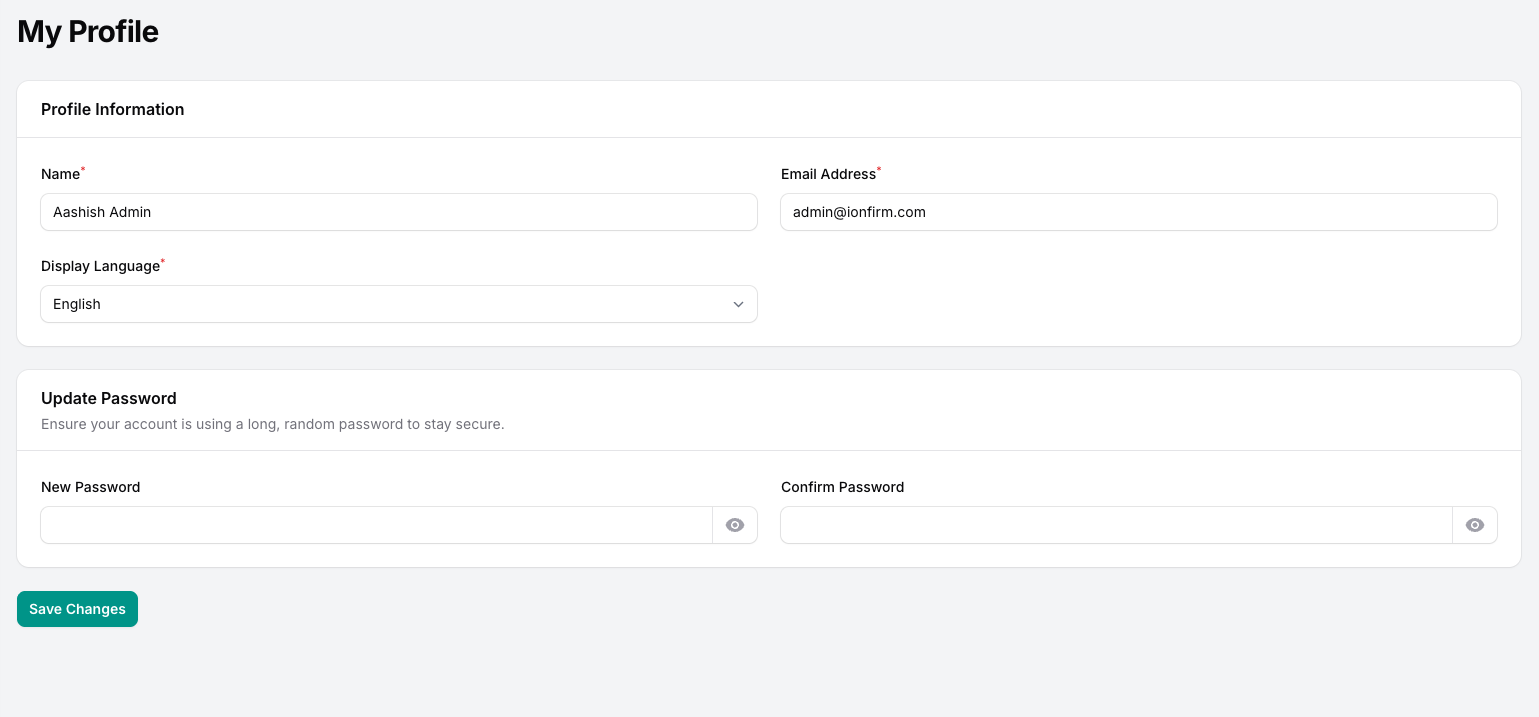This screenshot has width=1539, height=717.
Task: Select the Confirm Password text box
Action: [x=1116, y=525]
